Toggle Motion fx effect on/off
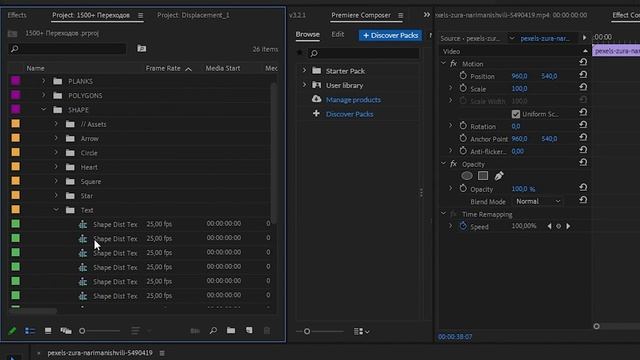Screen dimensions: 640x360 453,64
